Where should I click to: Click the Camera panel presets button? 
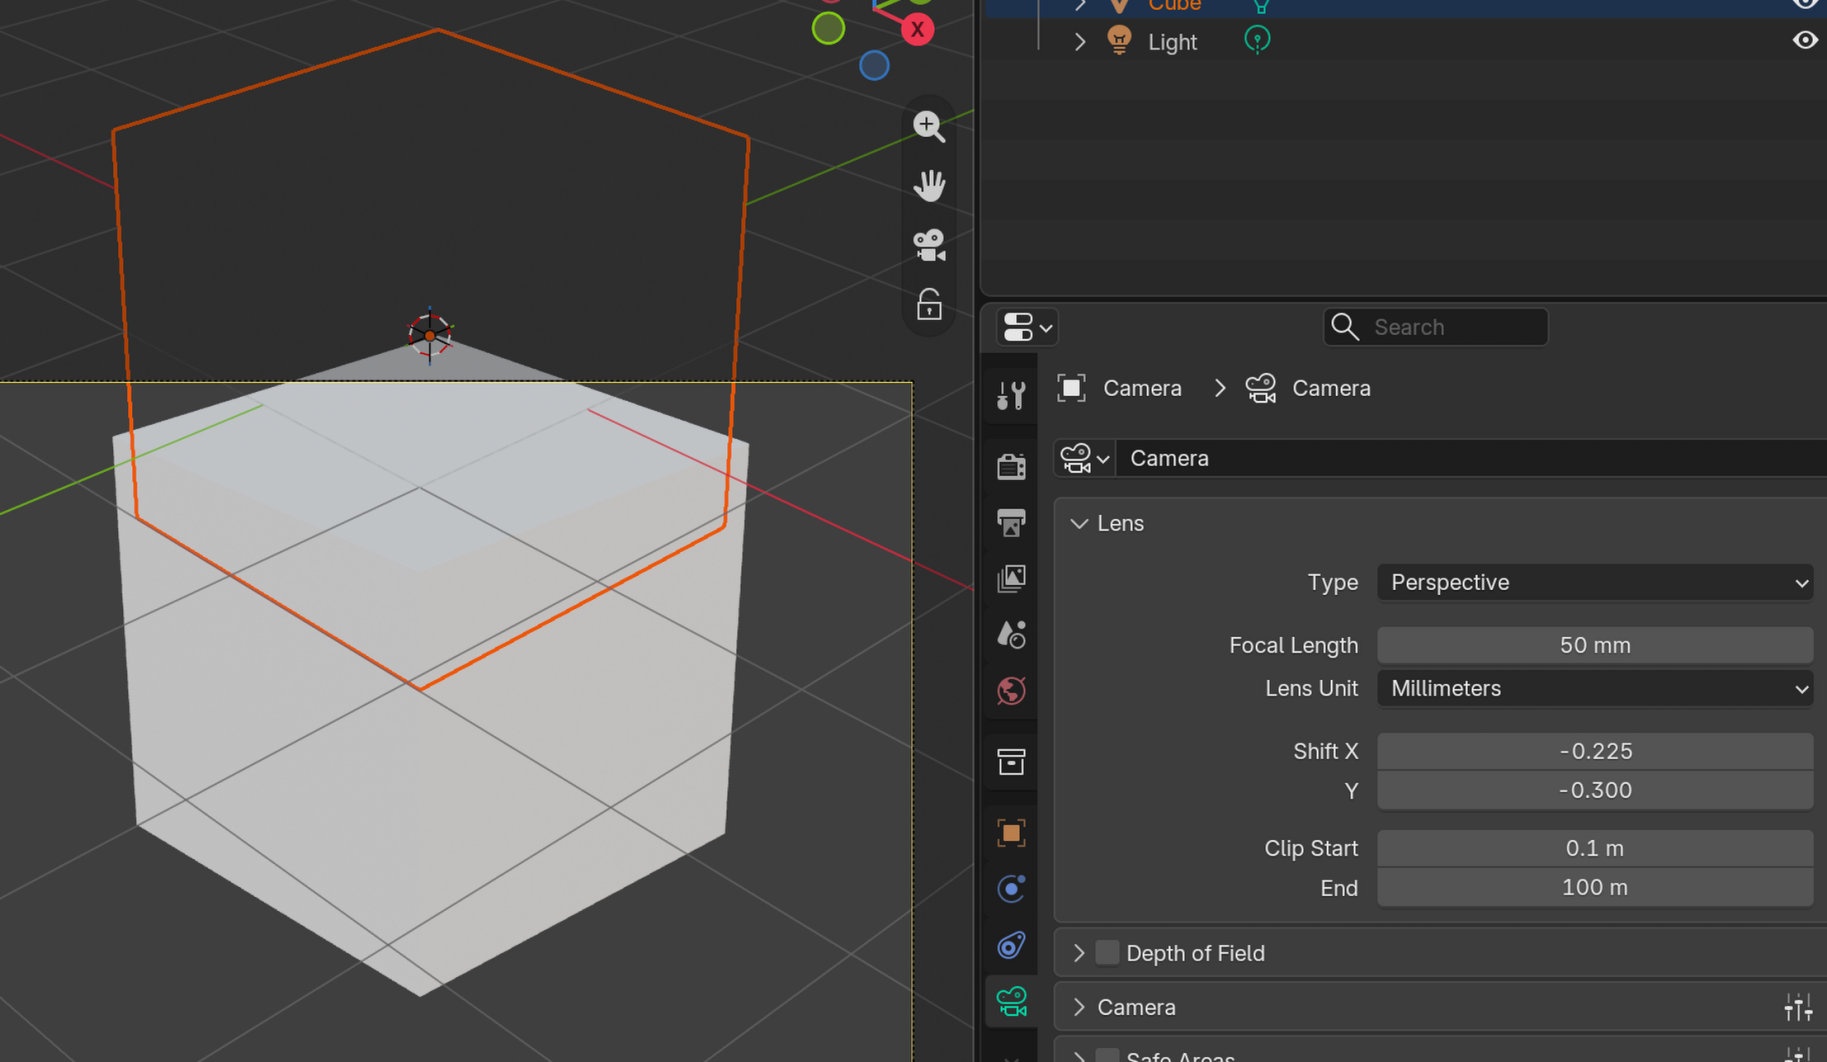1797,1007
